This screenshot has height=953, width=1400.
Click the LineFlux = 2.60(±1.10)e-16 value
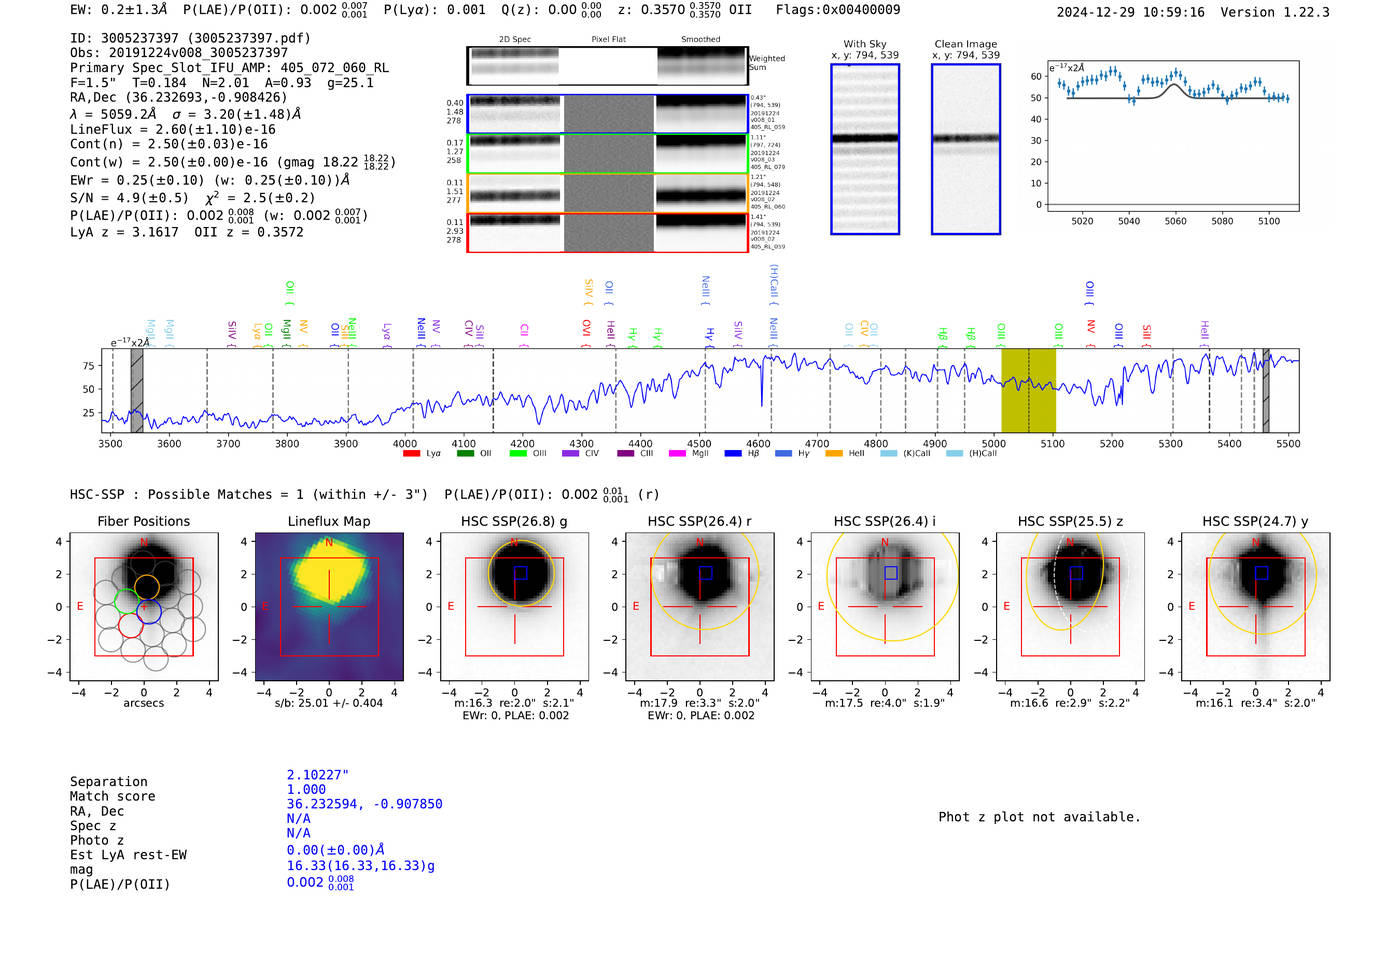click(173, 129)
